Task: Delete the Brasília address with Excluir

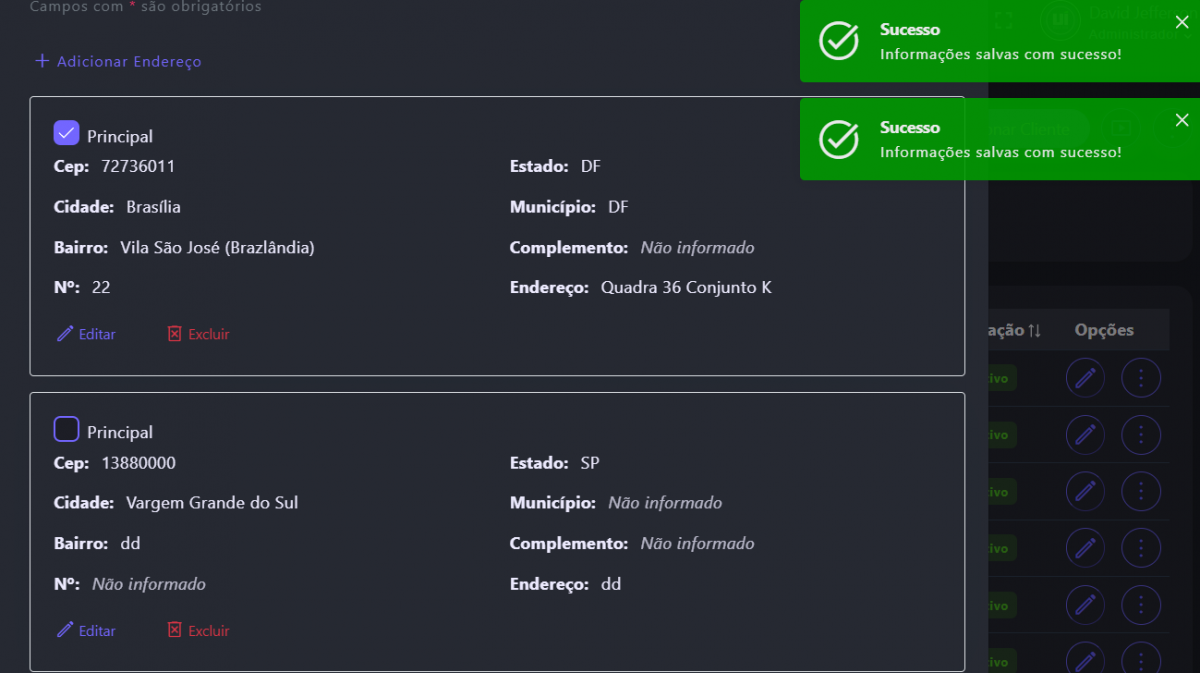Action: tap(198, 334)
